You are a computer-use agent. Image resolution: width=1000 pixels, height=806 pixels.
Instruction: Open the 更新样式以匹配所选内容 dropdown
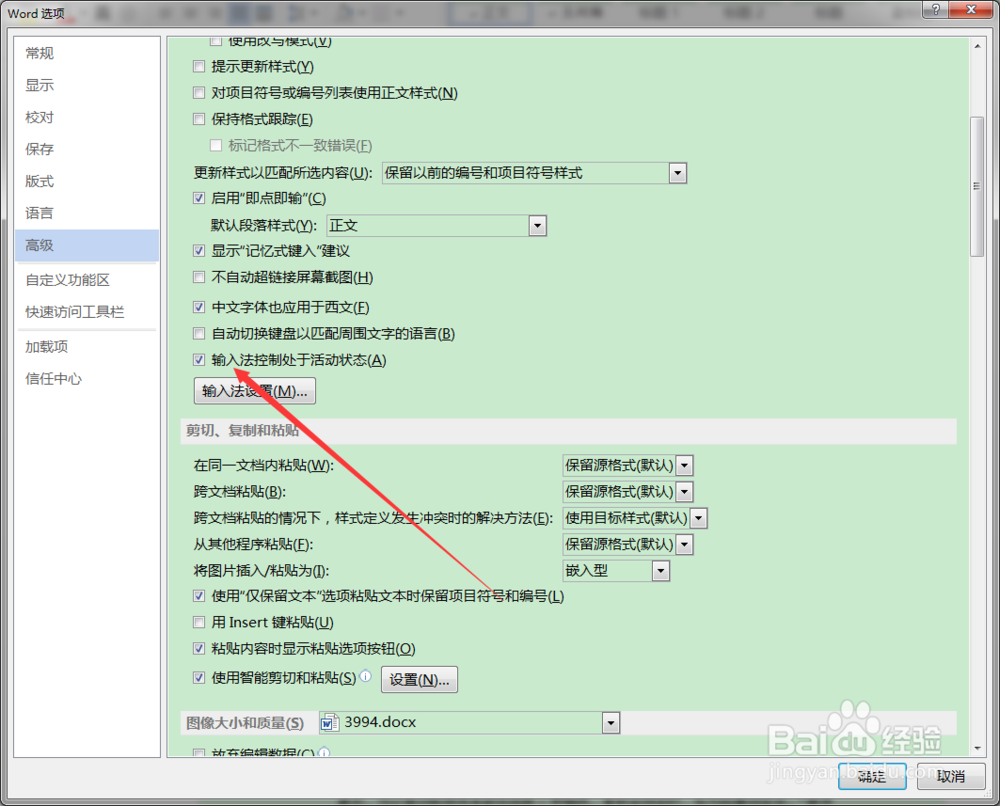[678, 172]
